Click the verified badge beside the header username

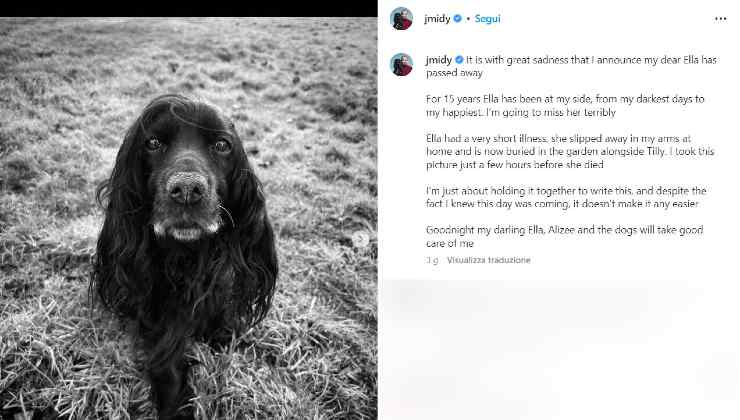(x=457, y=19)
